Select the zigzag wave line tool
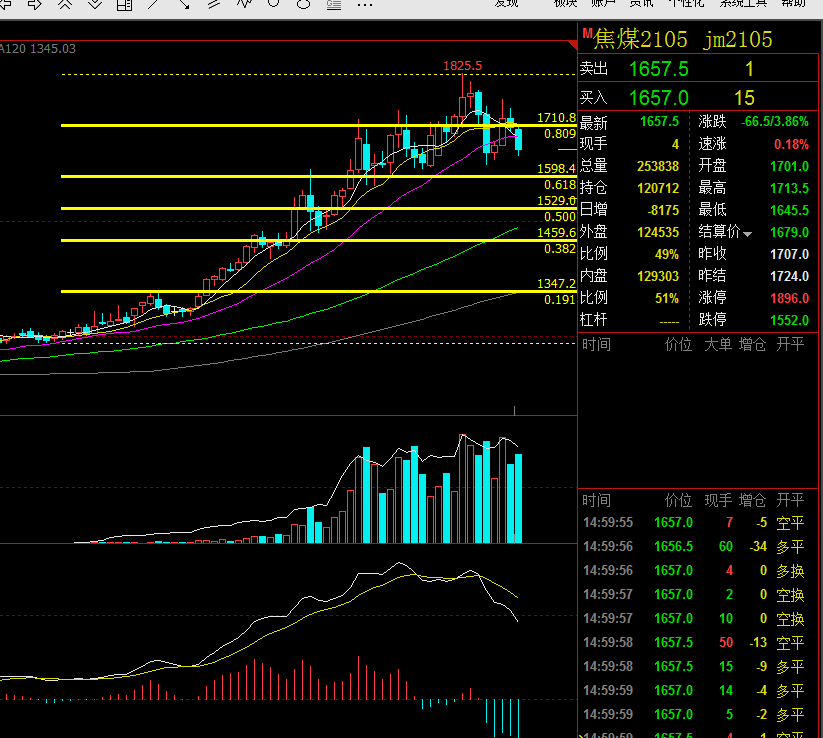 tap(245, 5)
